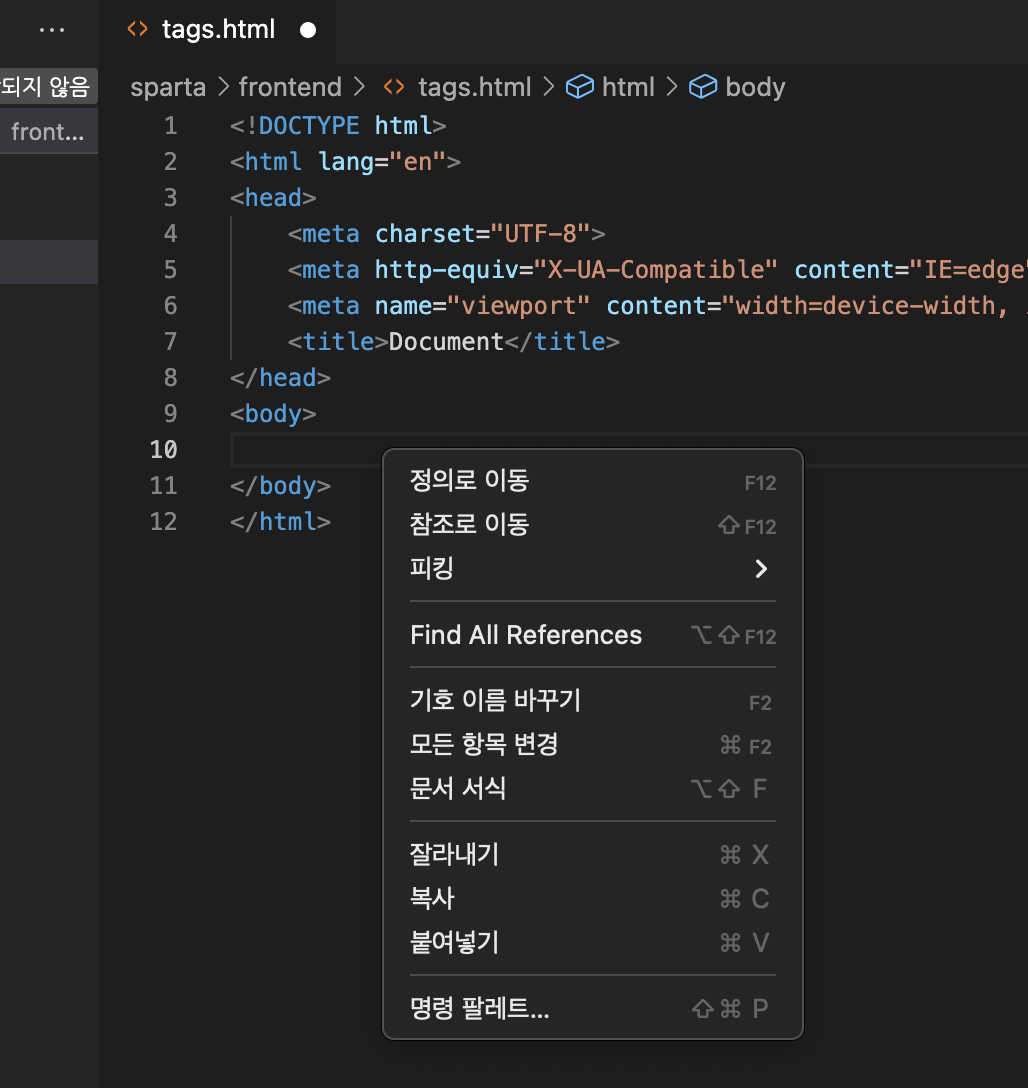Click line number 1 in the gutter
This screenshot has width=1028, height=1088.
click(171, 126)
